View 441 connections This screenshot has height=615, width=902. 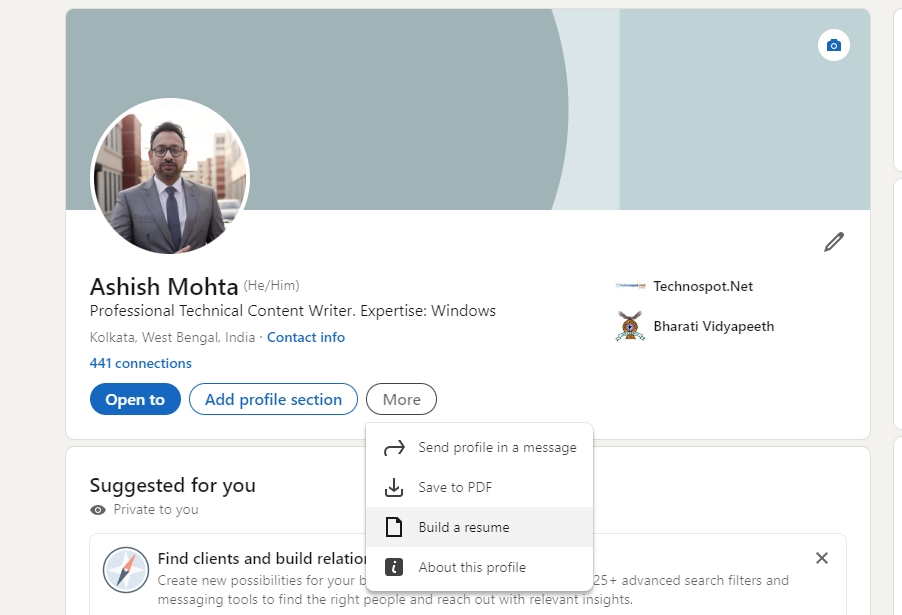tap(141, 363)
